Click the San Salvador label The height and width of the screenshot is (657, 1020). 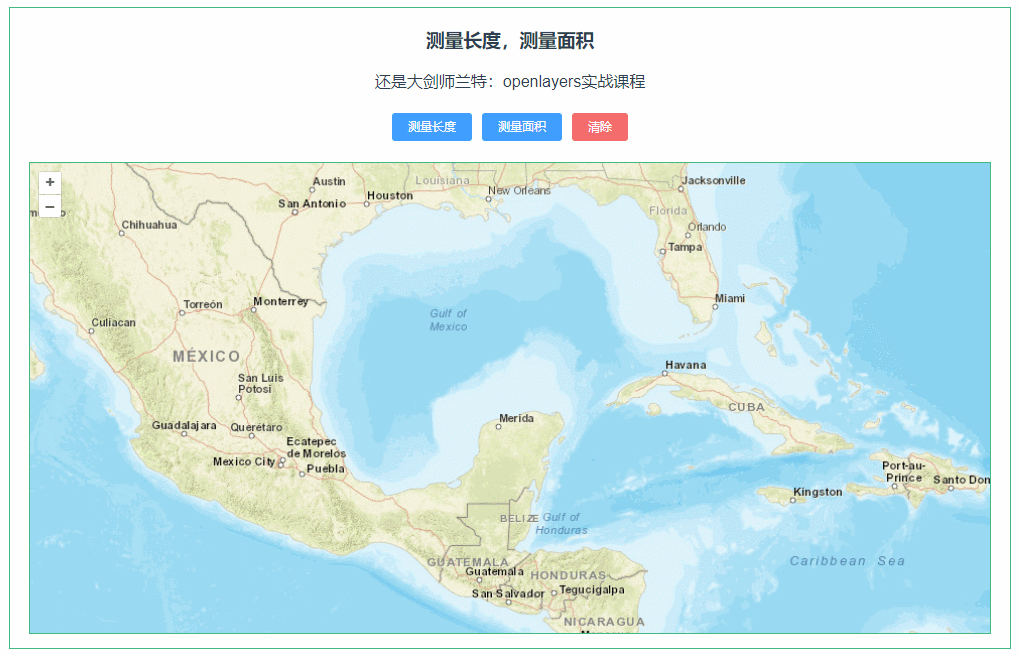(x=508, y=593)
